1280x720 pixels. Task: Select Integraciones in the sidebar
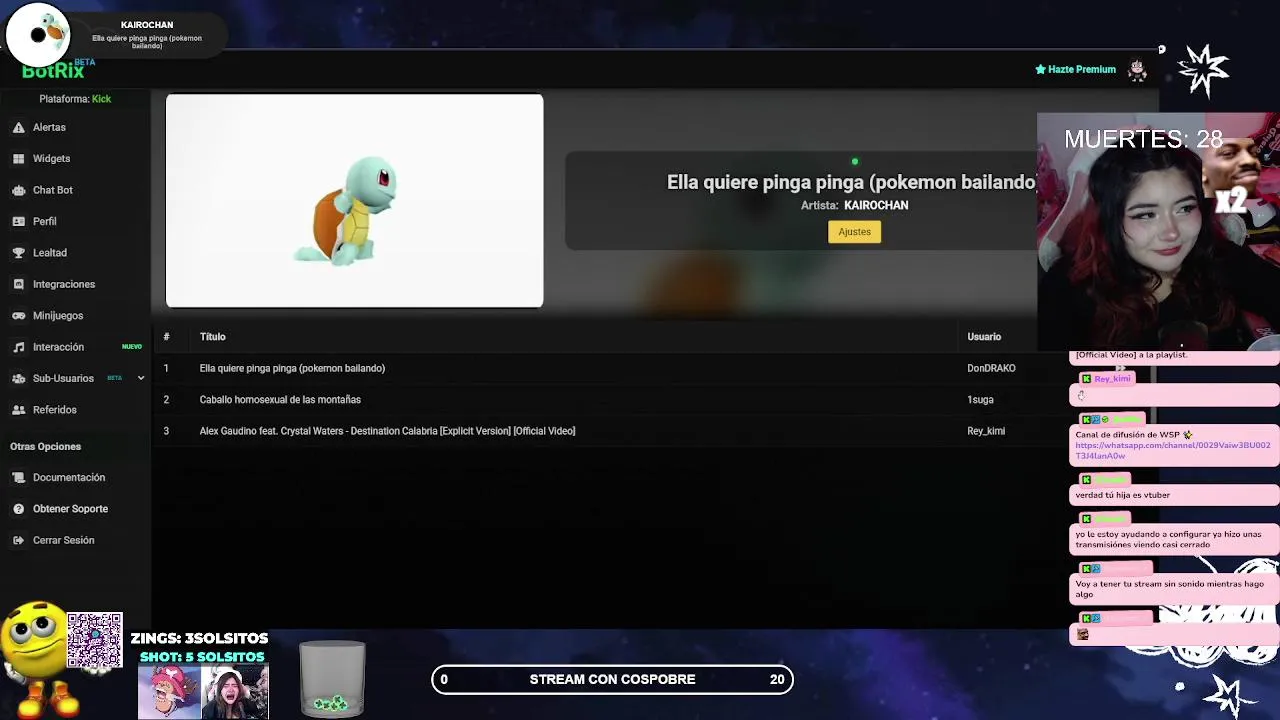coord(64,284)
